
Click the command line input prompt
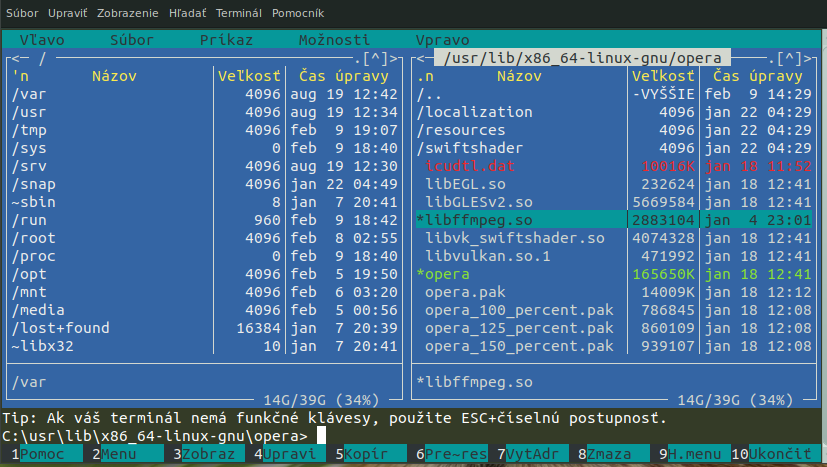[x=318, y=436]
